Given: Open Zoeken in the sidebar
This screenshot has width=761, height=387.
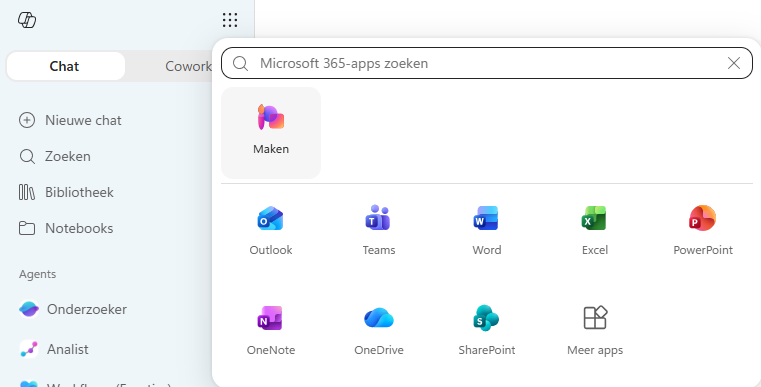Looking at the screenshot, I should pyautogui.click(x=55, y=156).
